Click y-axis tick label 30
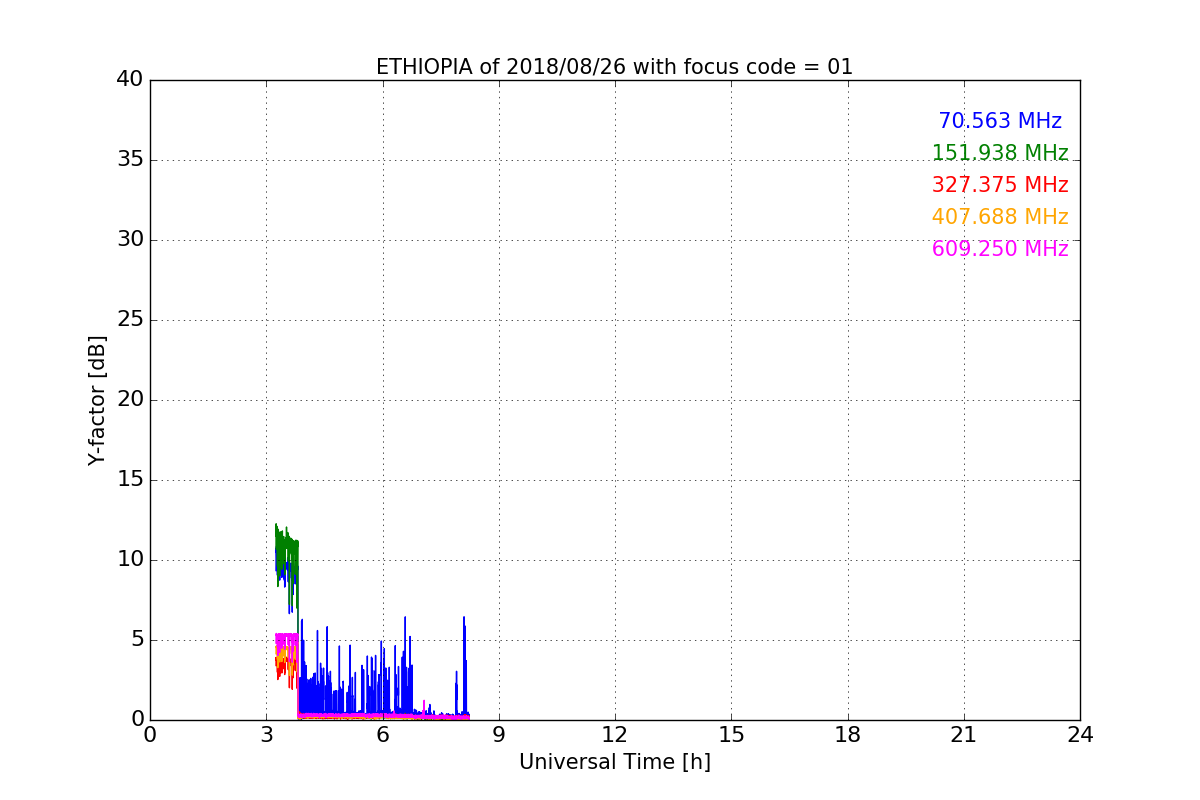The height and width of the screenshot is (800, 1200). pyautogui.click(x=130, y=240)
